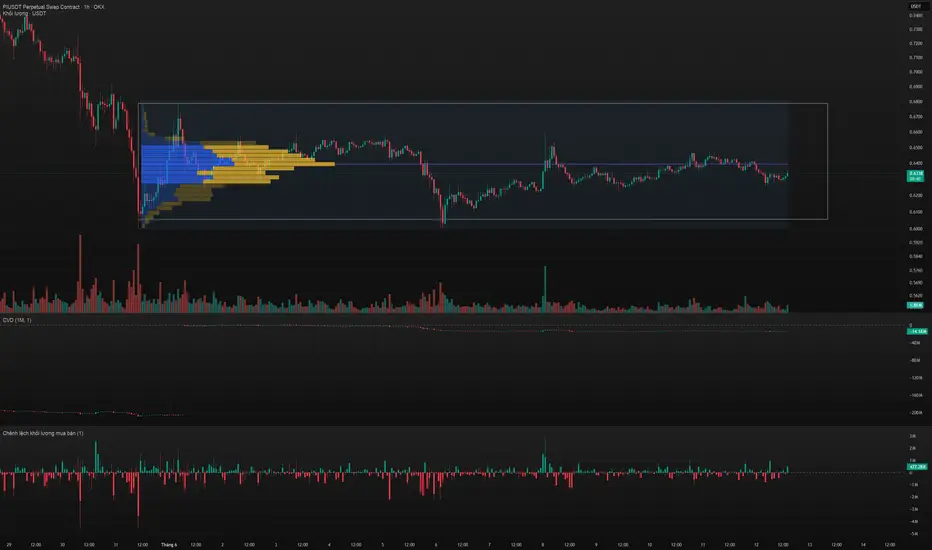Select the Chênh lệch khối lượng mua bán legend

(x=43, y=433)
